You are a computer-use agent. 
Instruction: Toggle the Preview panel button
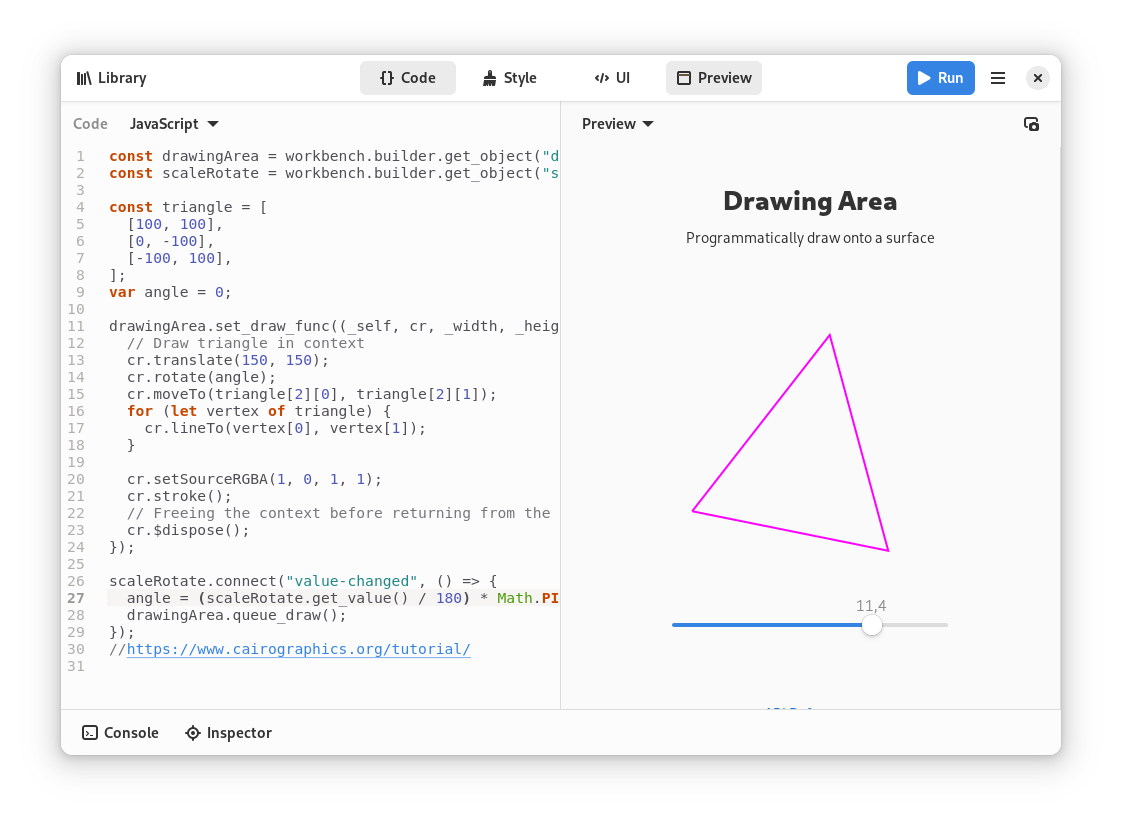(x=713, y=78)
